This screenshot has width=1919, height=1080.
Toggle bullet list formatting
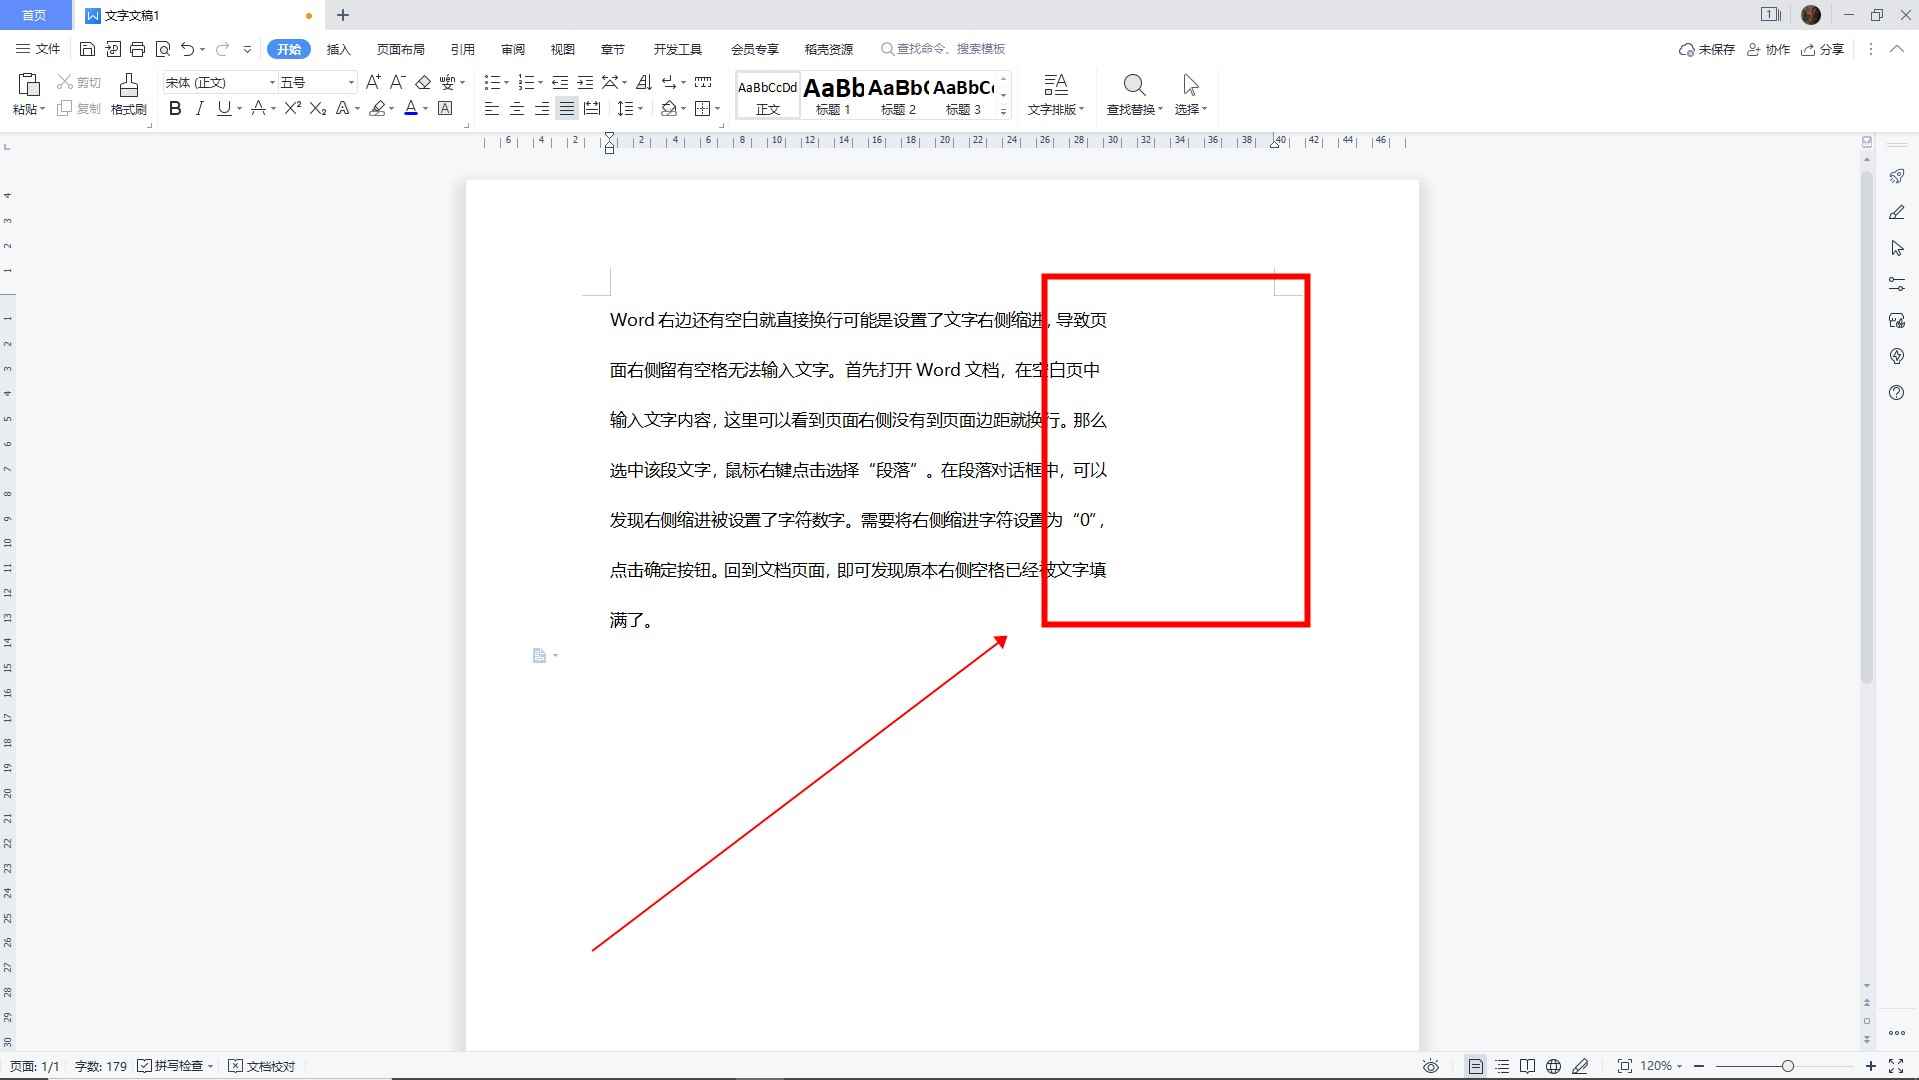tap(492, 82)
